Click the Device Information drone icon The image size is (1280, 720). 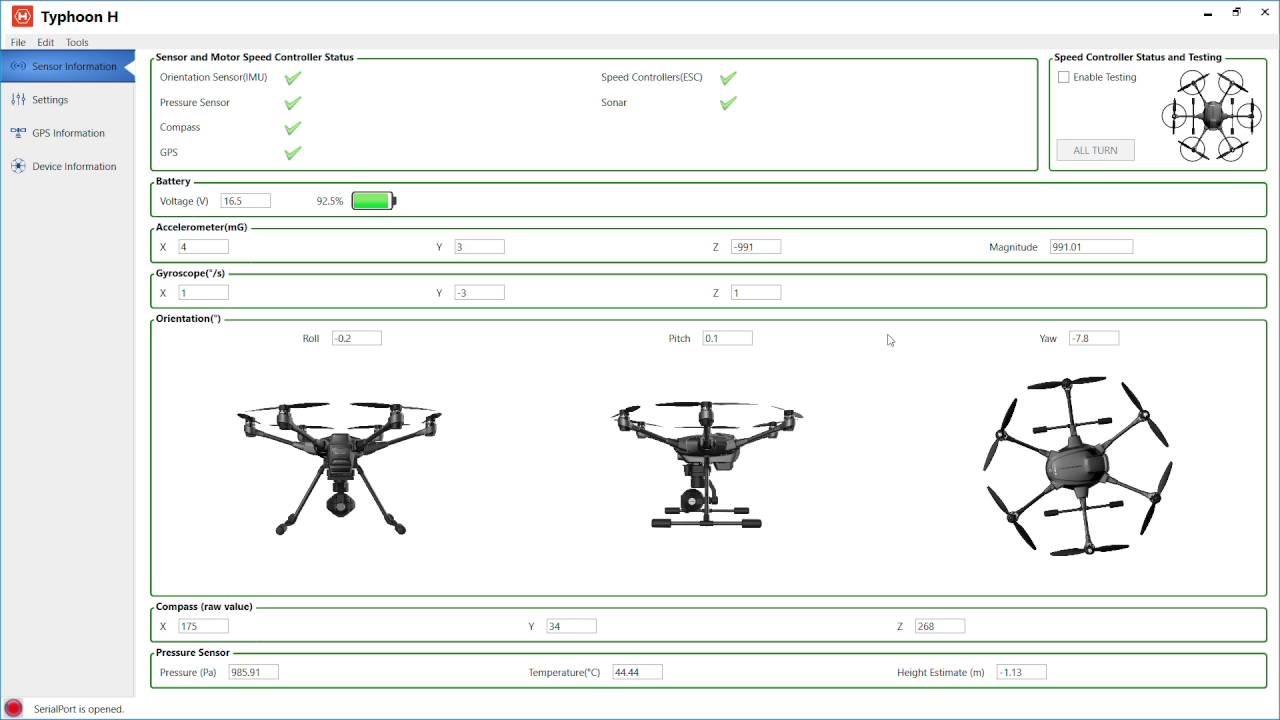pos(18,166)
